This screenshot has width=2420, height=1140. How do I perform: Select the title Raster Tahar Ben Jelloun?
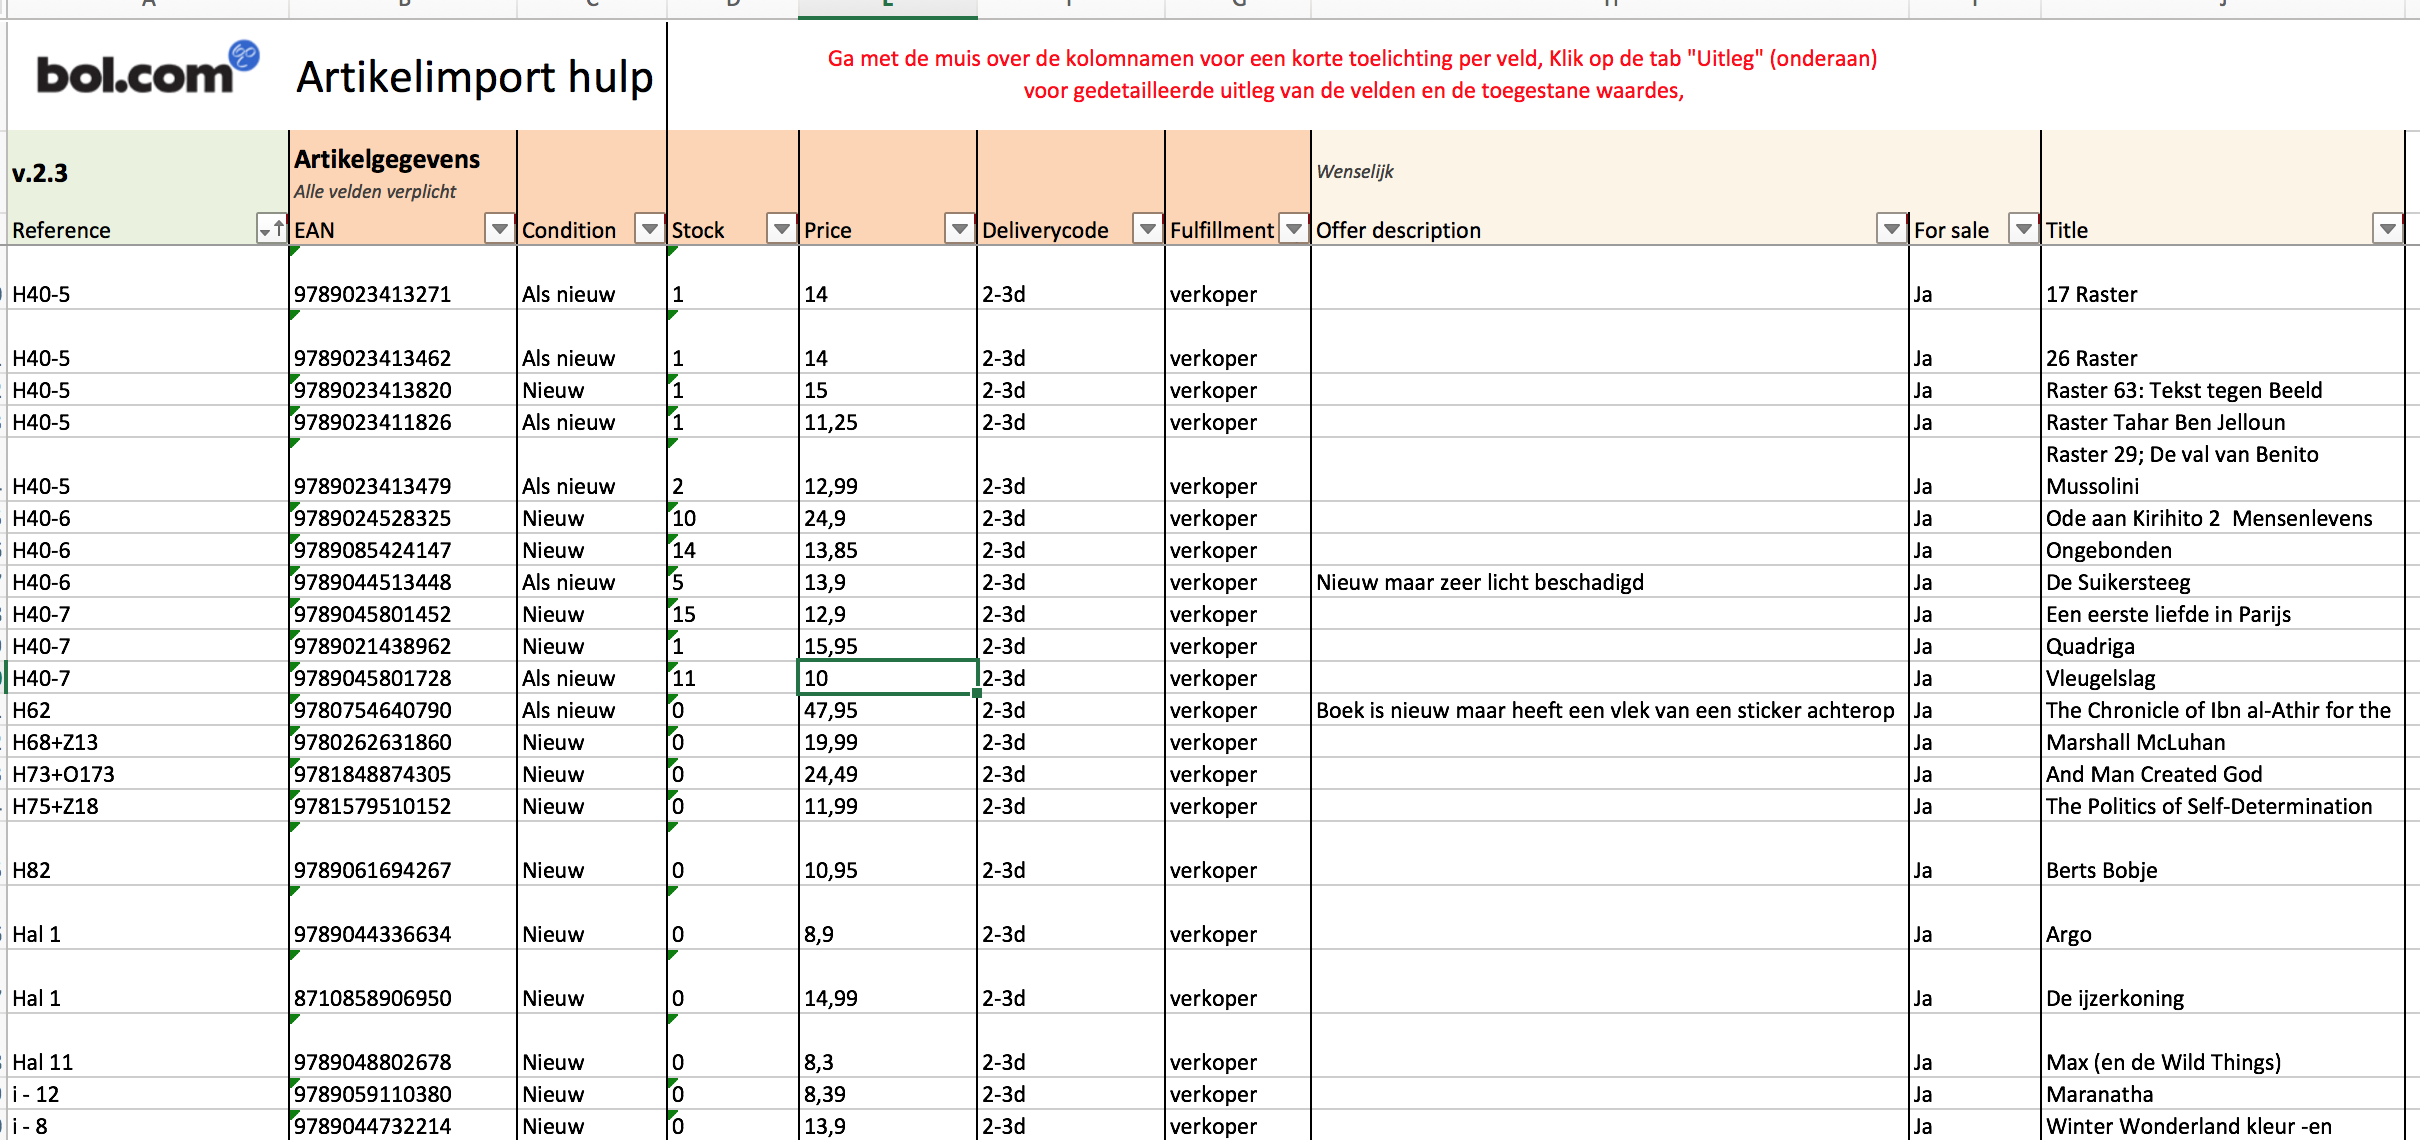click(2222, 422)
